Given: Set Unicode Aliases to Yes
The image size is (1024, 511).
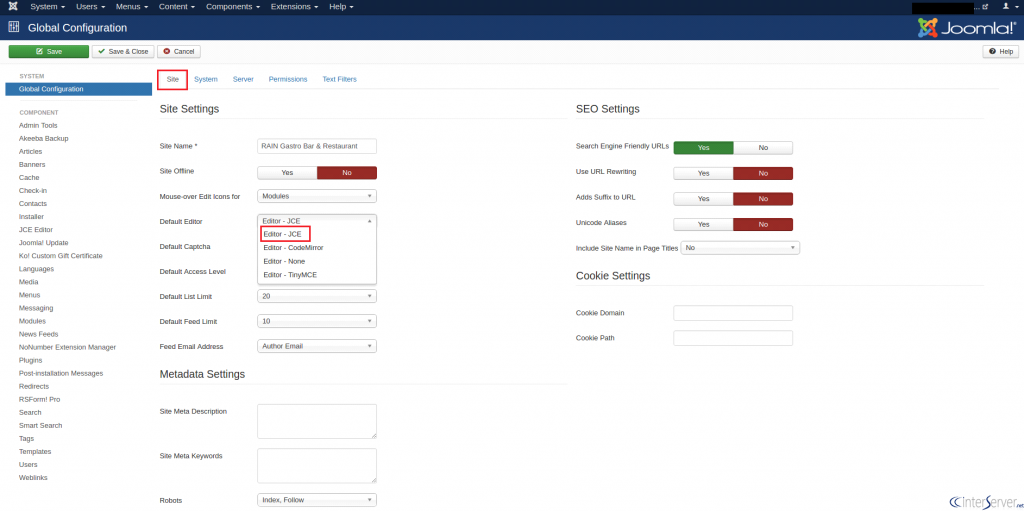Looking at the screenshot, I should pos(703,225).
